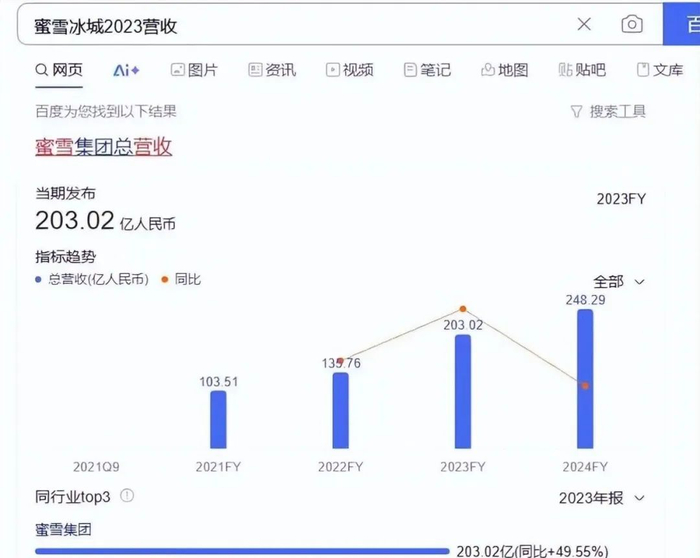
Task: Click the 2021FY bar labeled 103.51
Action: [x=218, y=419]
